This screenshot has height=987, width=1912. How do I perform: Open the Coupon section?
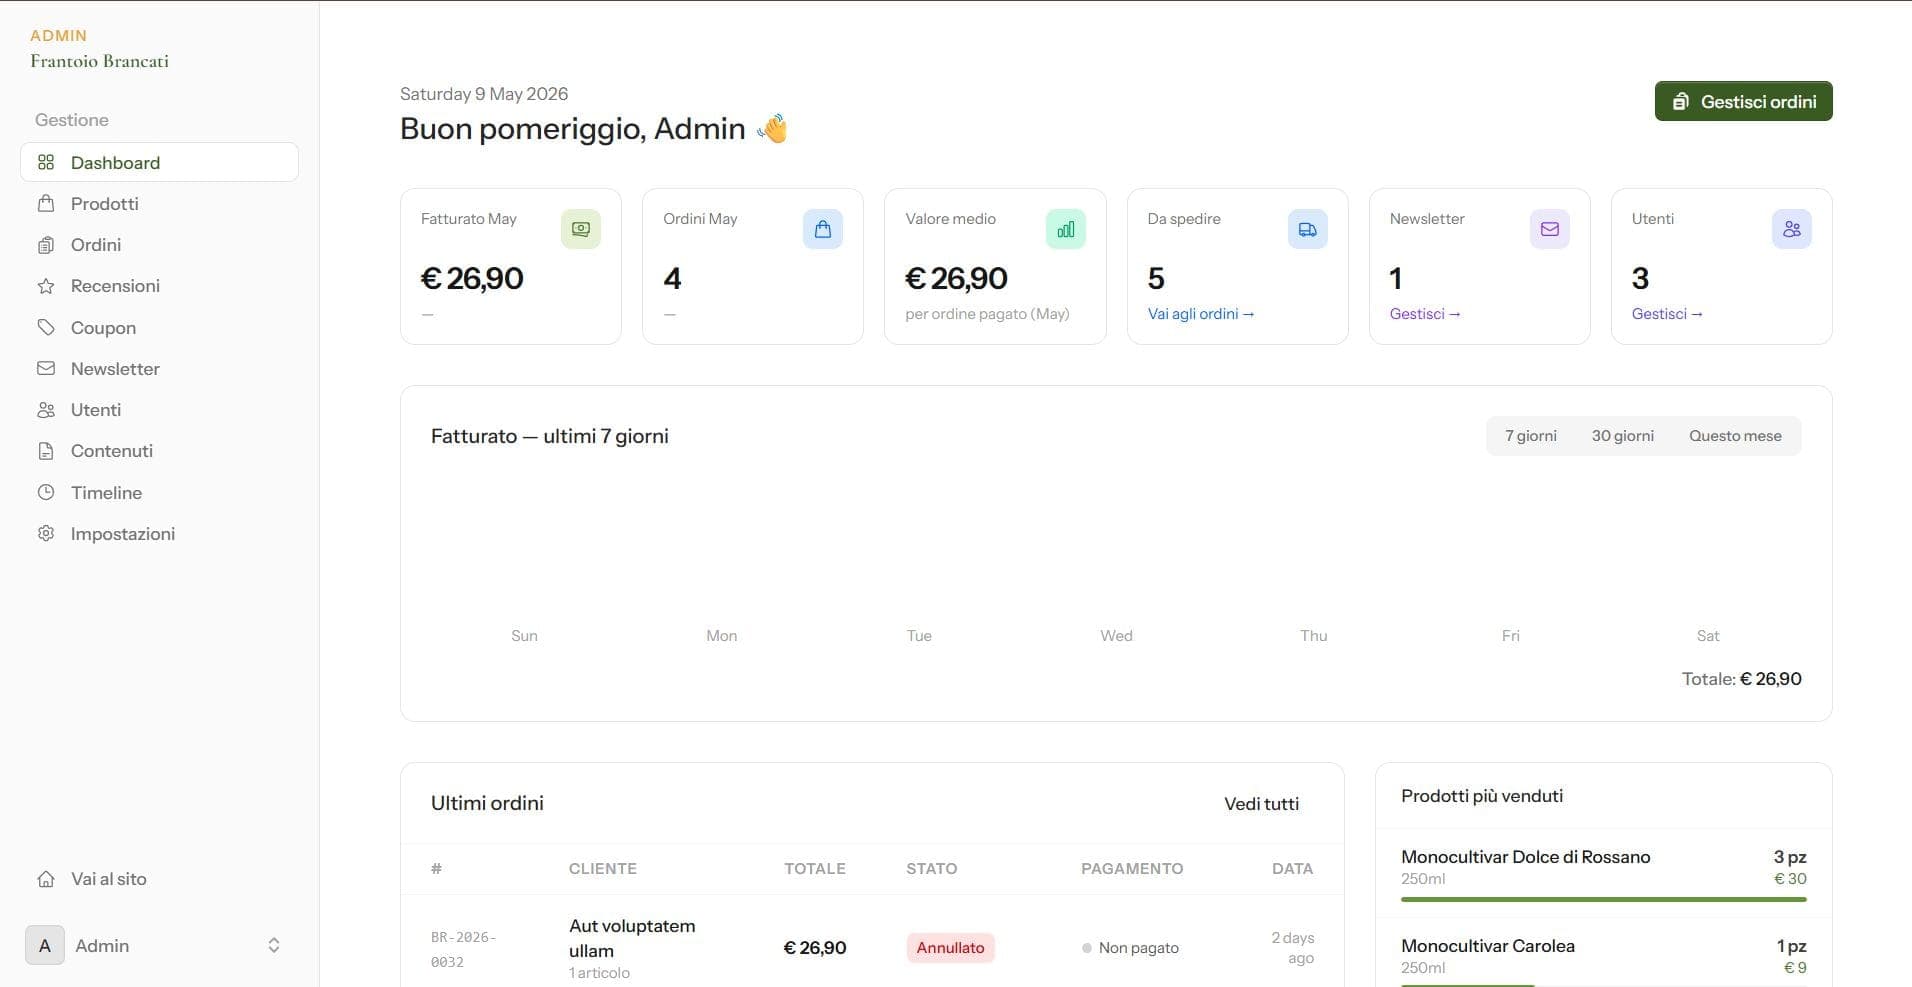coord(159,327)
